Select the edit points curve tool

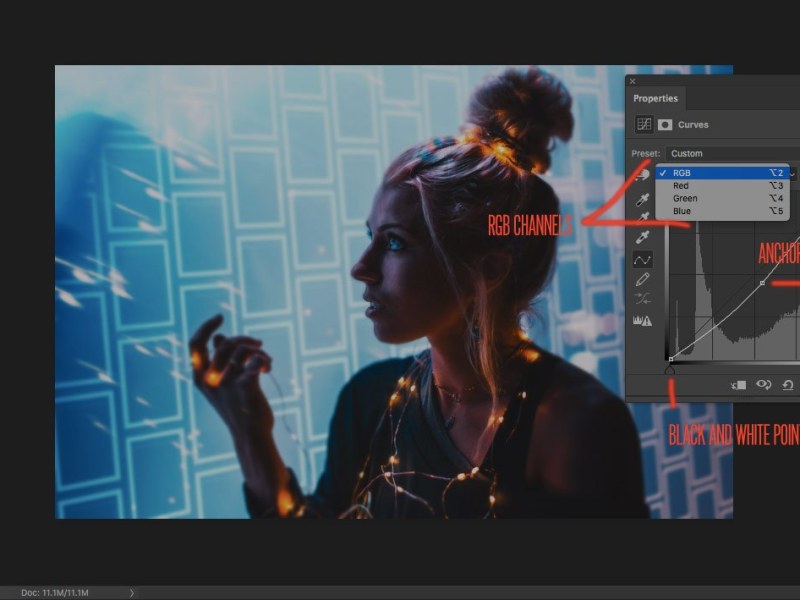point(643,259)
